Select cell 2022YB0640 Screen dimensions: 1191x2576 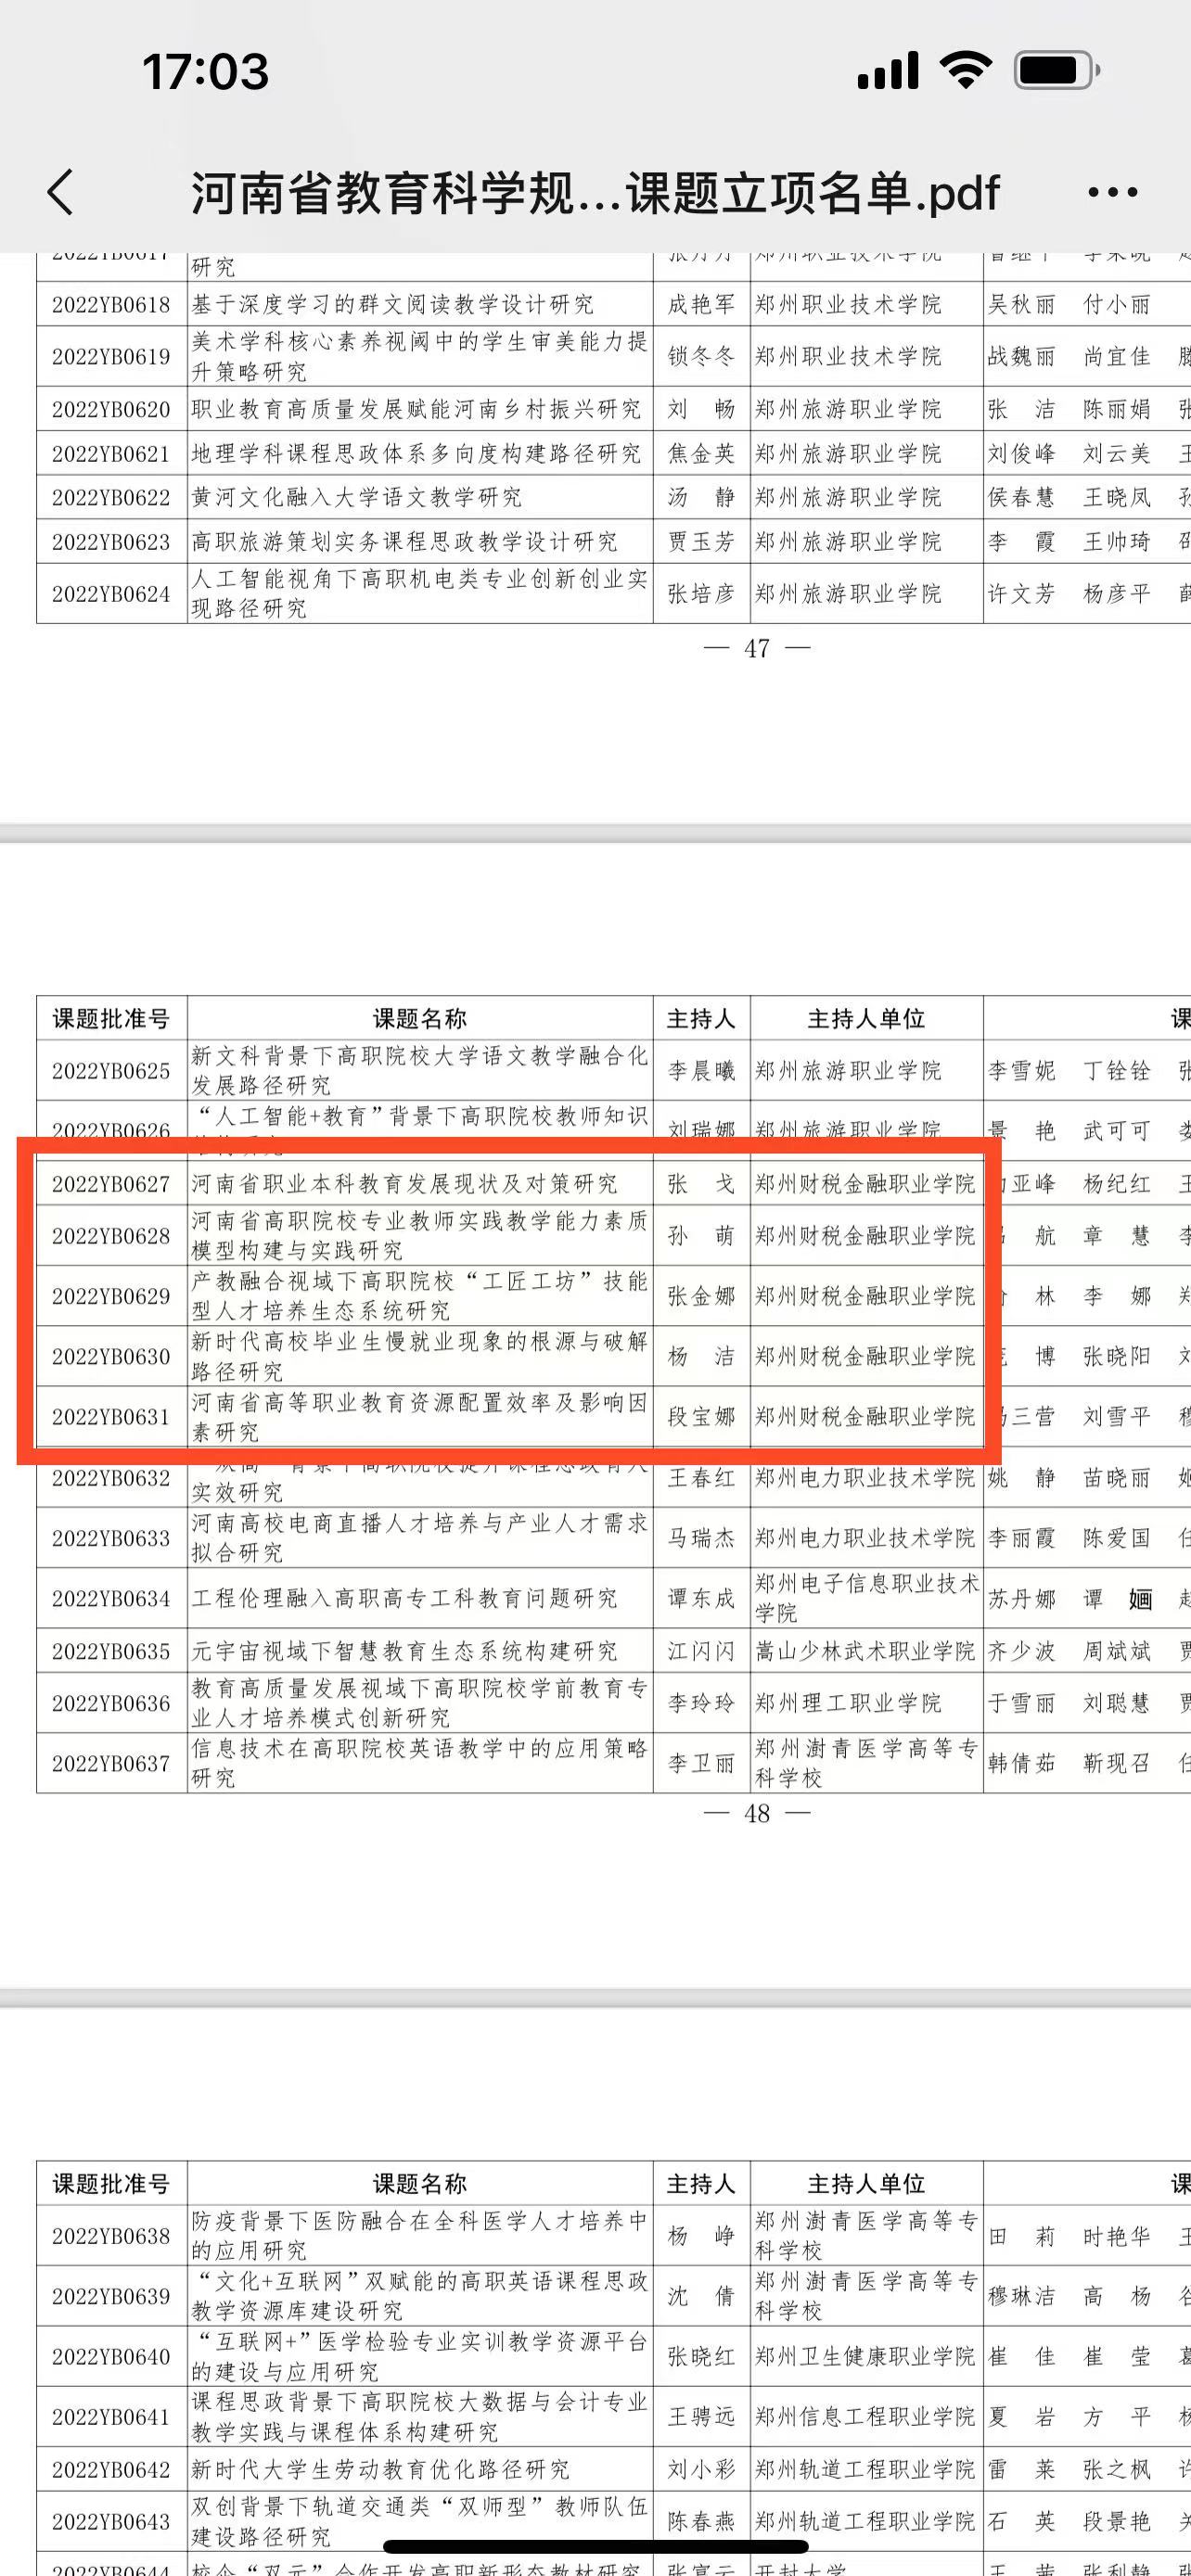tap(111, 2357)
